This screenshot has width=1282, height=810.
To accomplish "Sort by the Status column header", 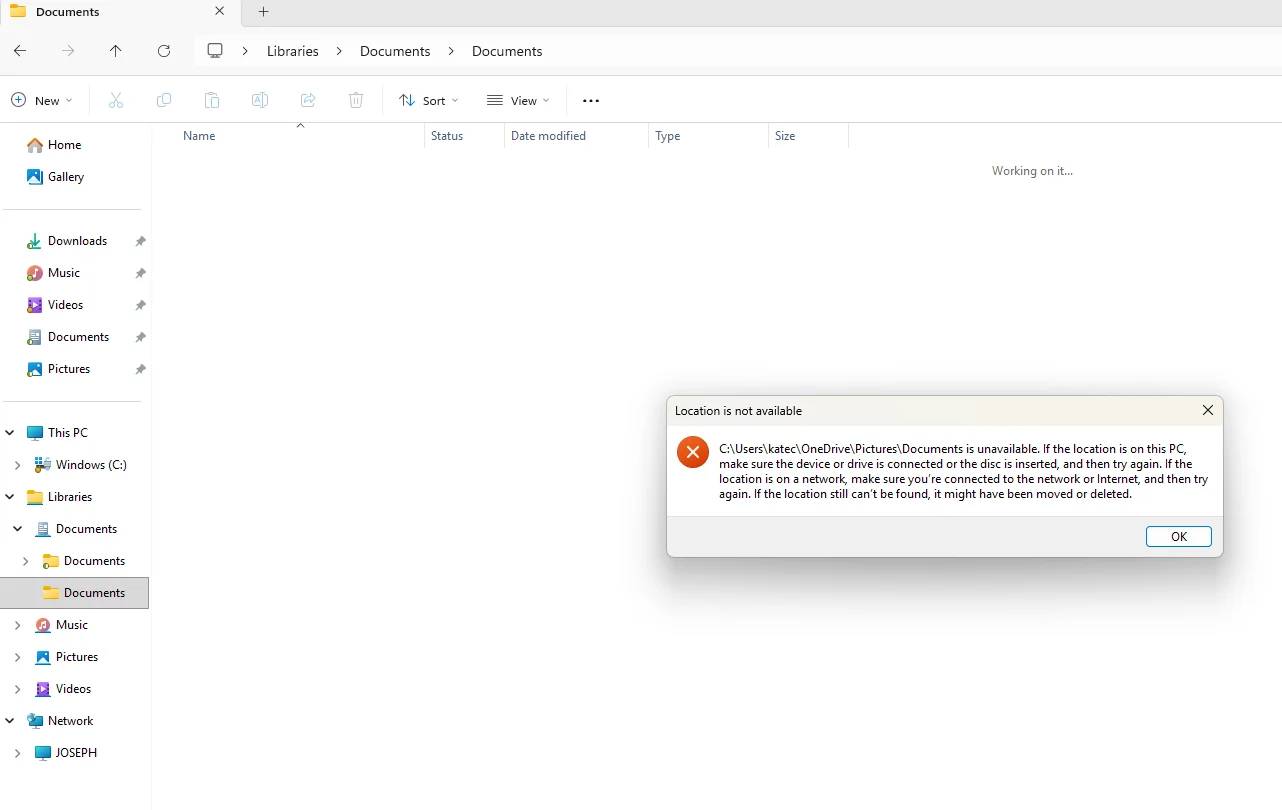I will pos(447,136).
